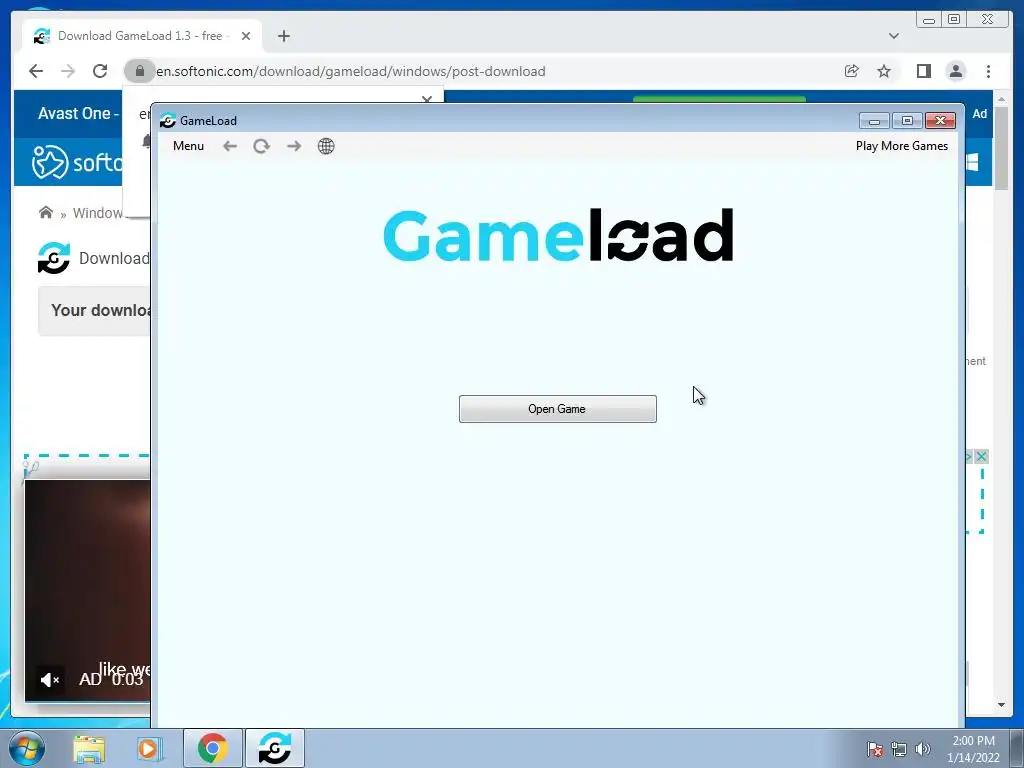
Task: Open Chrome side panel
Action: (x=923, y=71)
